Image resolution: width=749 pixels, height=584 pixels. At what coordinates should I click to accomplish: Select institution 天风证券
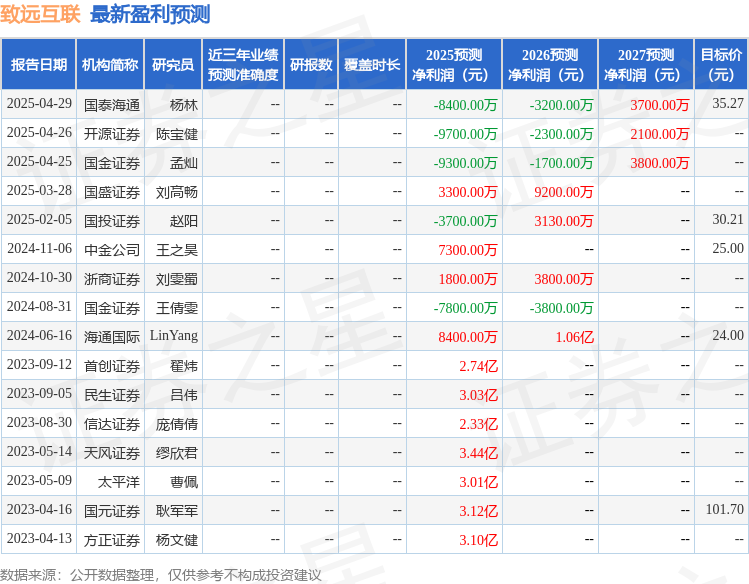click(112, 453)
